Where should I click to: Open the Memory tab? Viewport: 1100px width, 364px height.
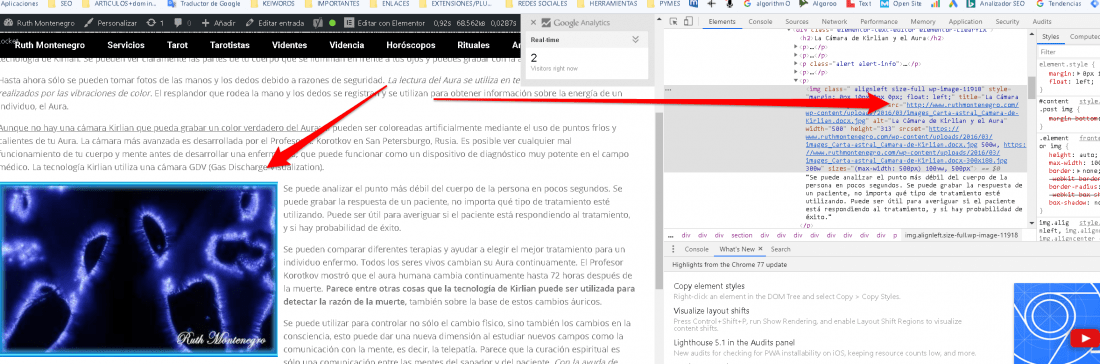(922, 22)
